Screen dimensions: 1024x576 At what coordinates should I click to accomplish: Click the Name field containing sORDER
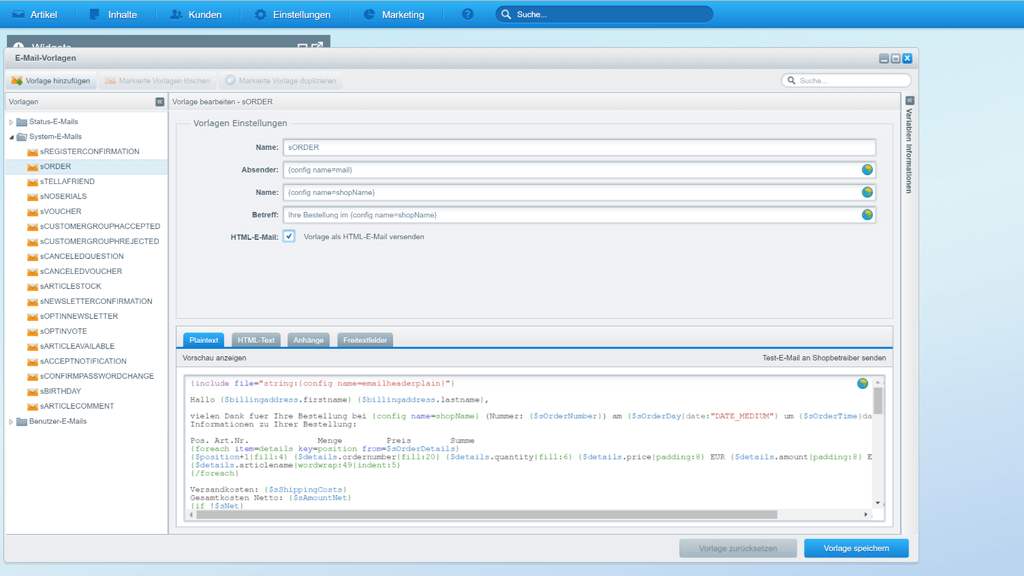tap(579, 148)
